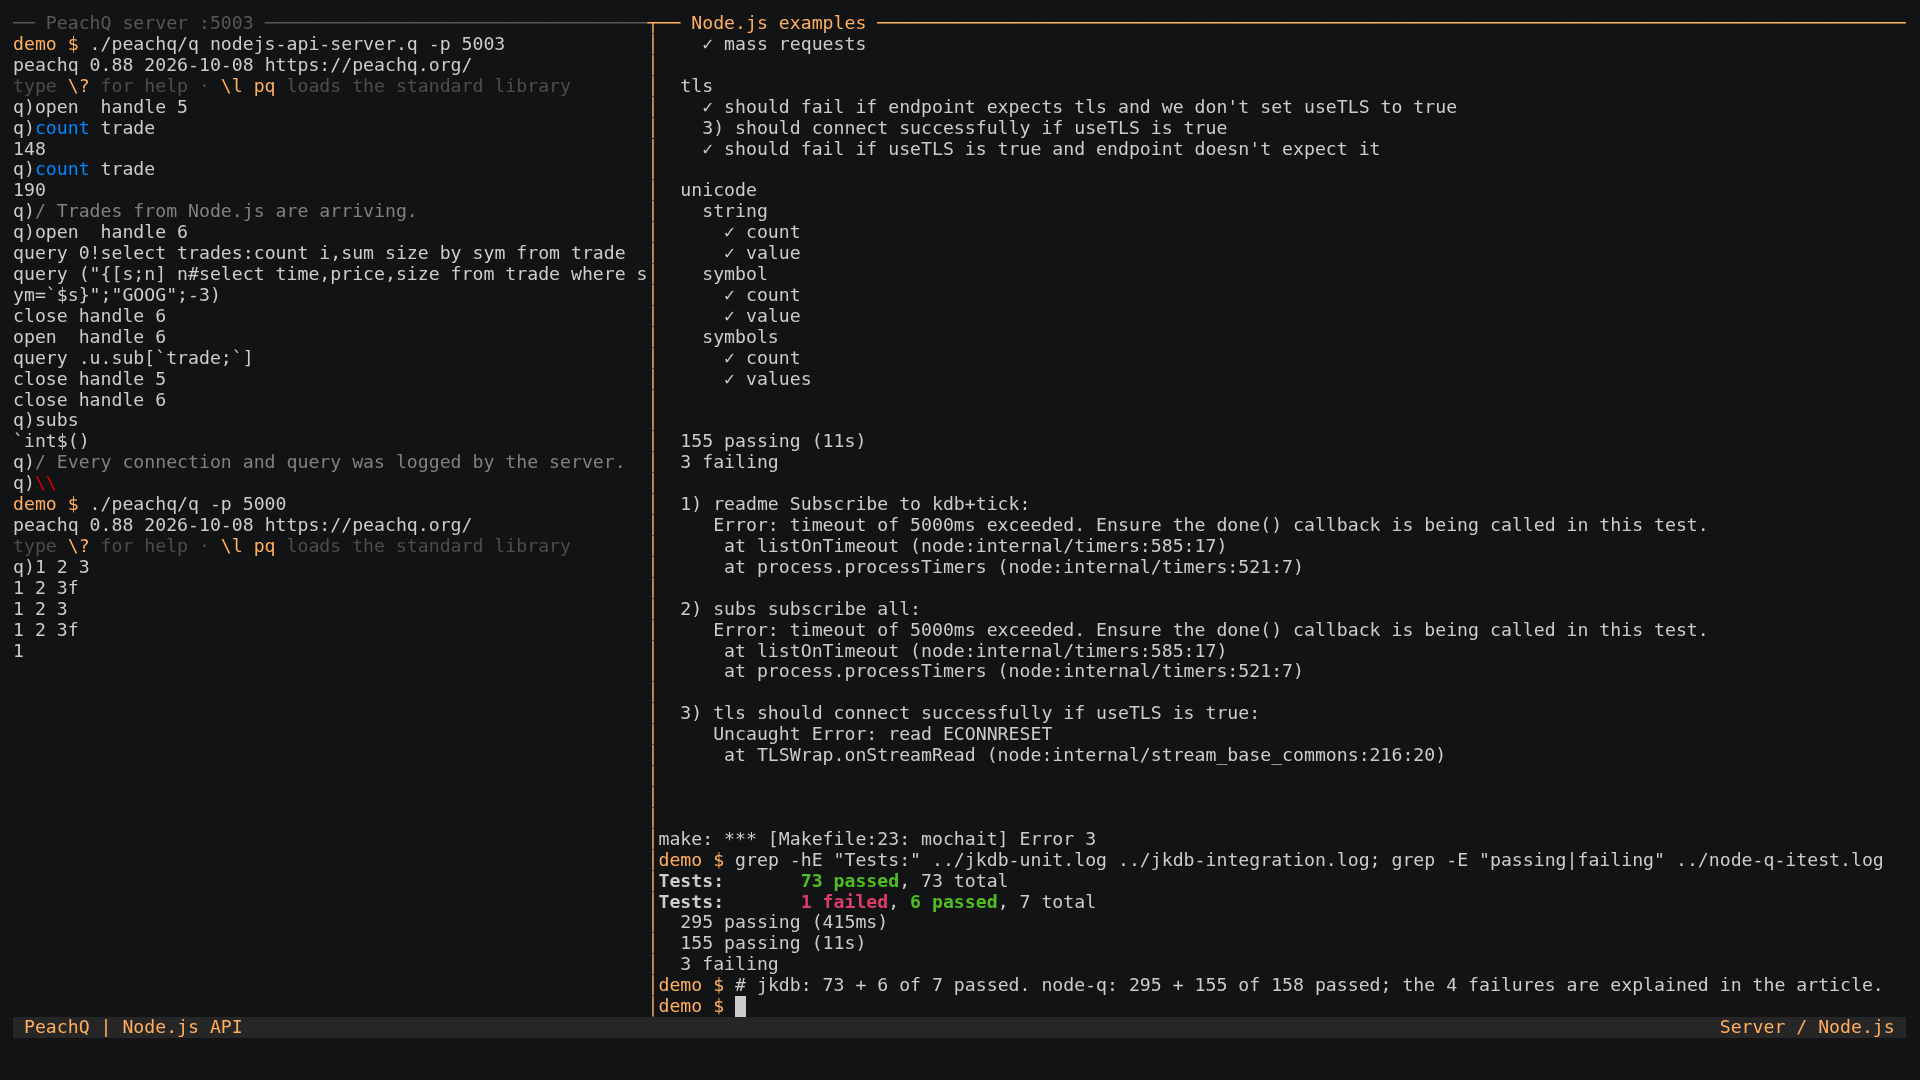Click the first '155 passing (11s)' summary line
1920x1080 pixels.
[773, 441]
